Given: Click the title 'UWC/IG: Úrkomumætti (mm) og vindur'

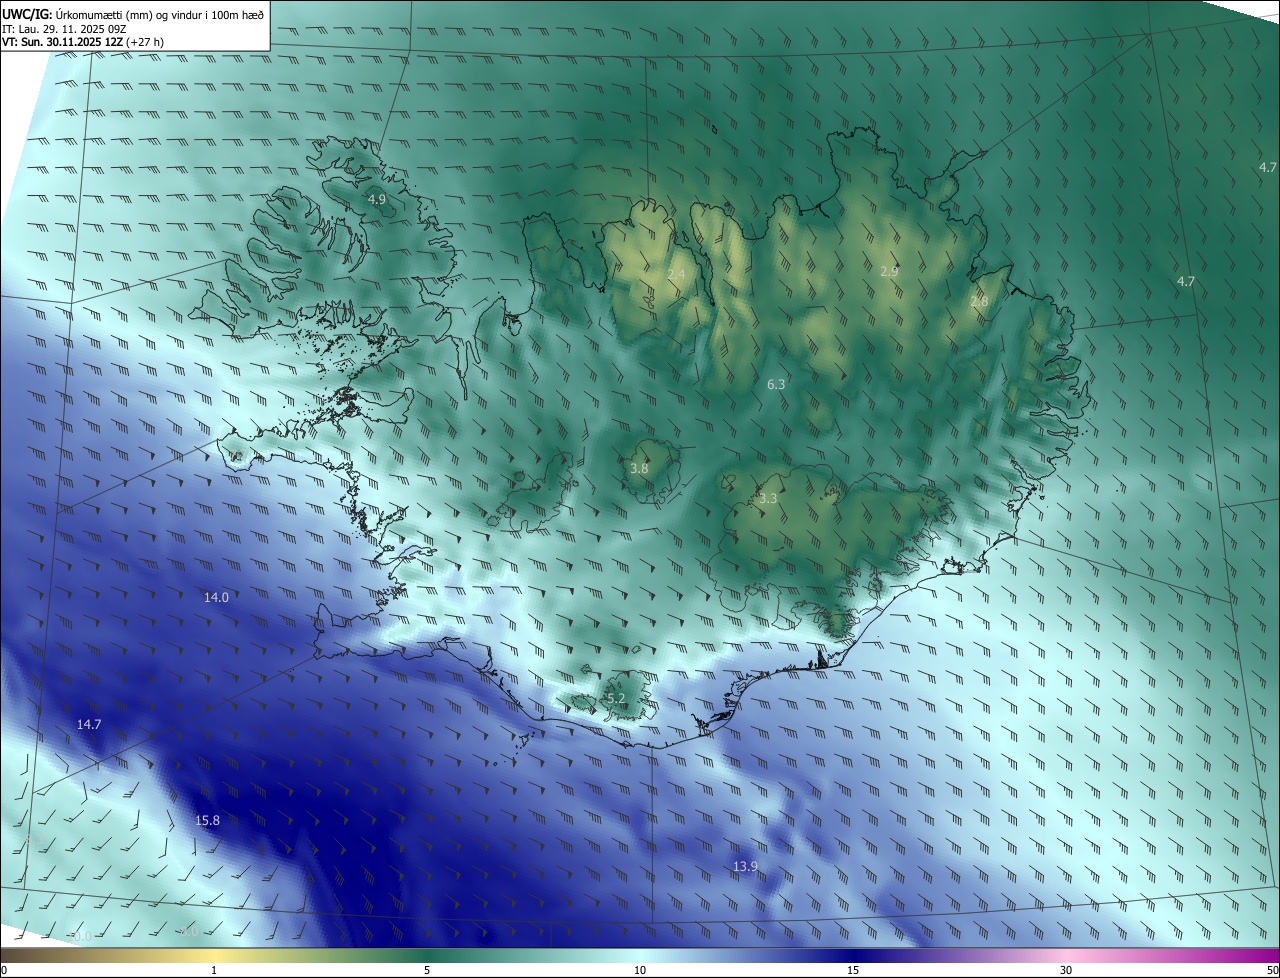Looking at the screenshot, I should click(133, 17).
